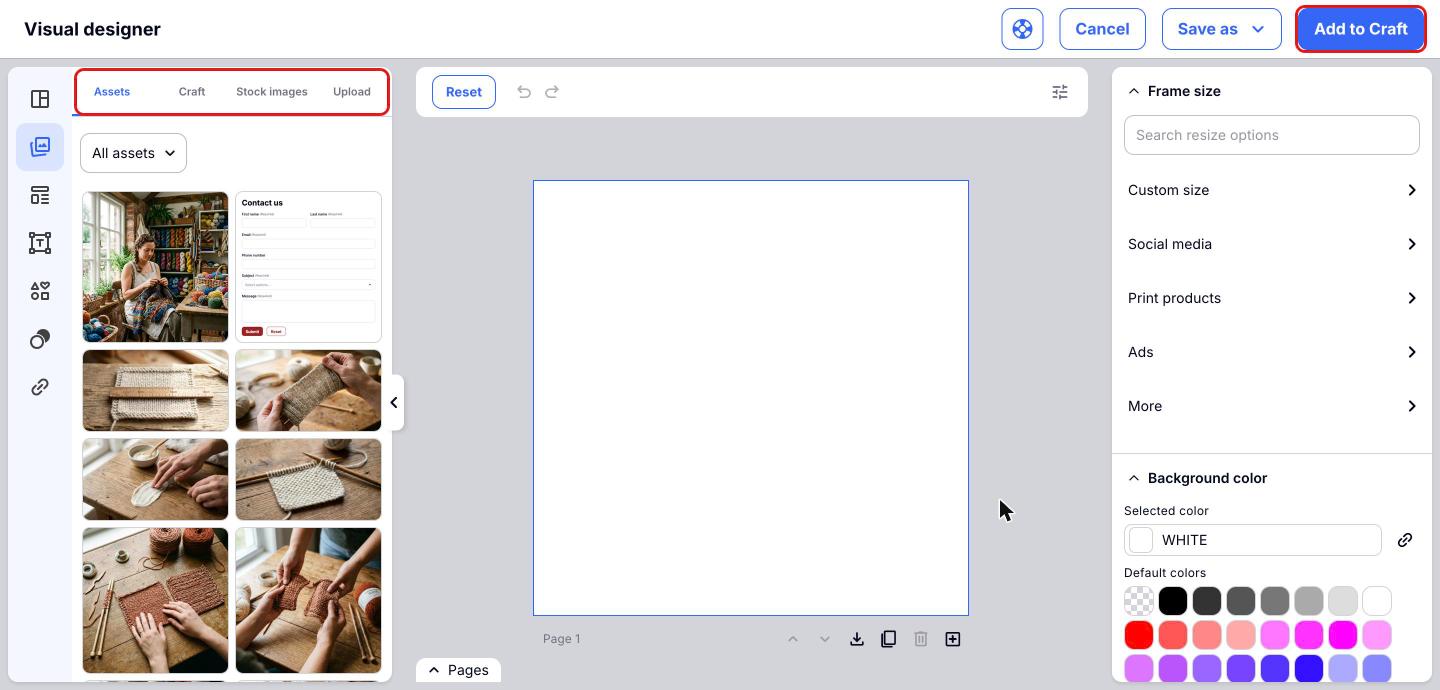Open the layouts panel icon in sidebar

click(x=40, y=99)
